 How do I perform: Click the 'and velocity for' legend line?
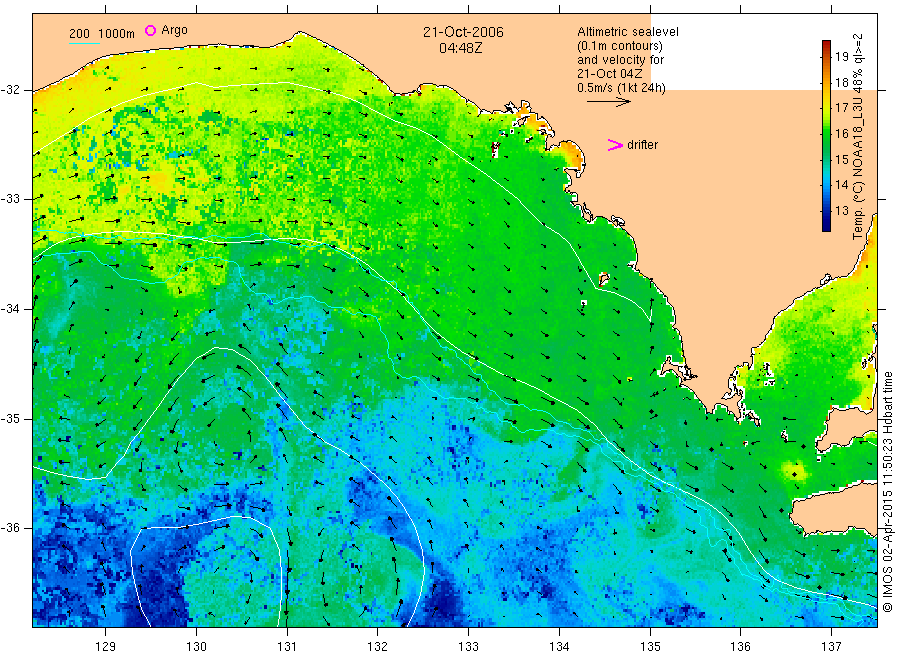click(x=620, y=60)
